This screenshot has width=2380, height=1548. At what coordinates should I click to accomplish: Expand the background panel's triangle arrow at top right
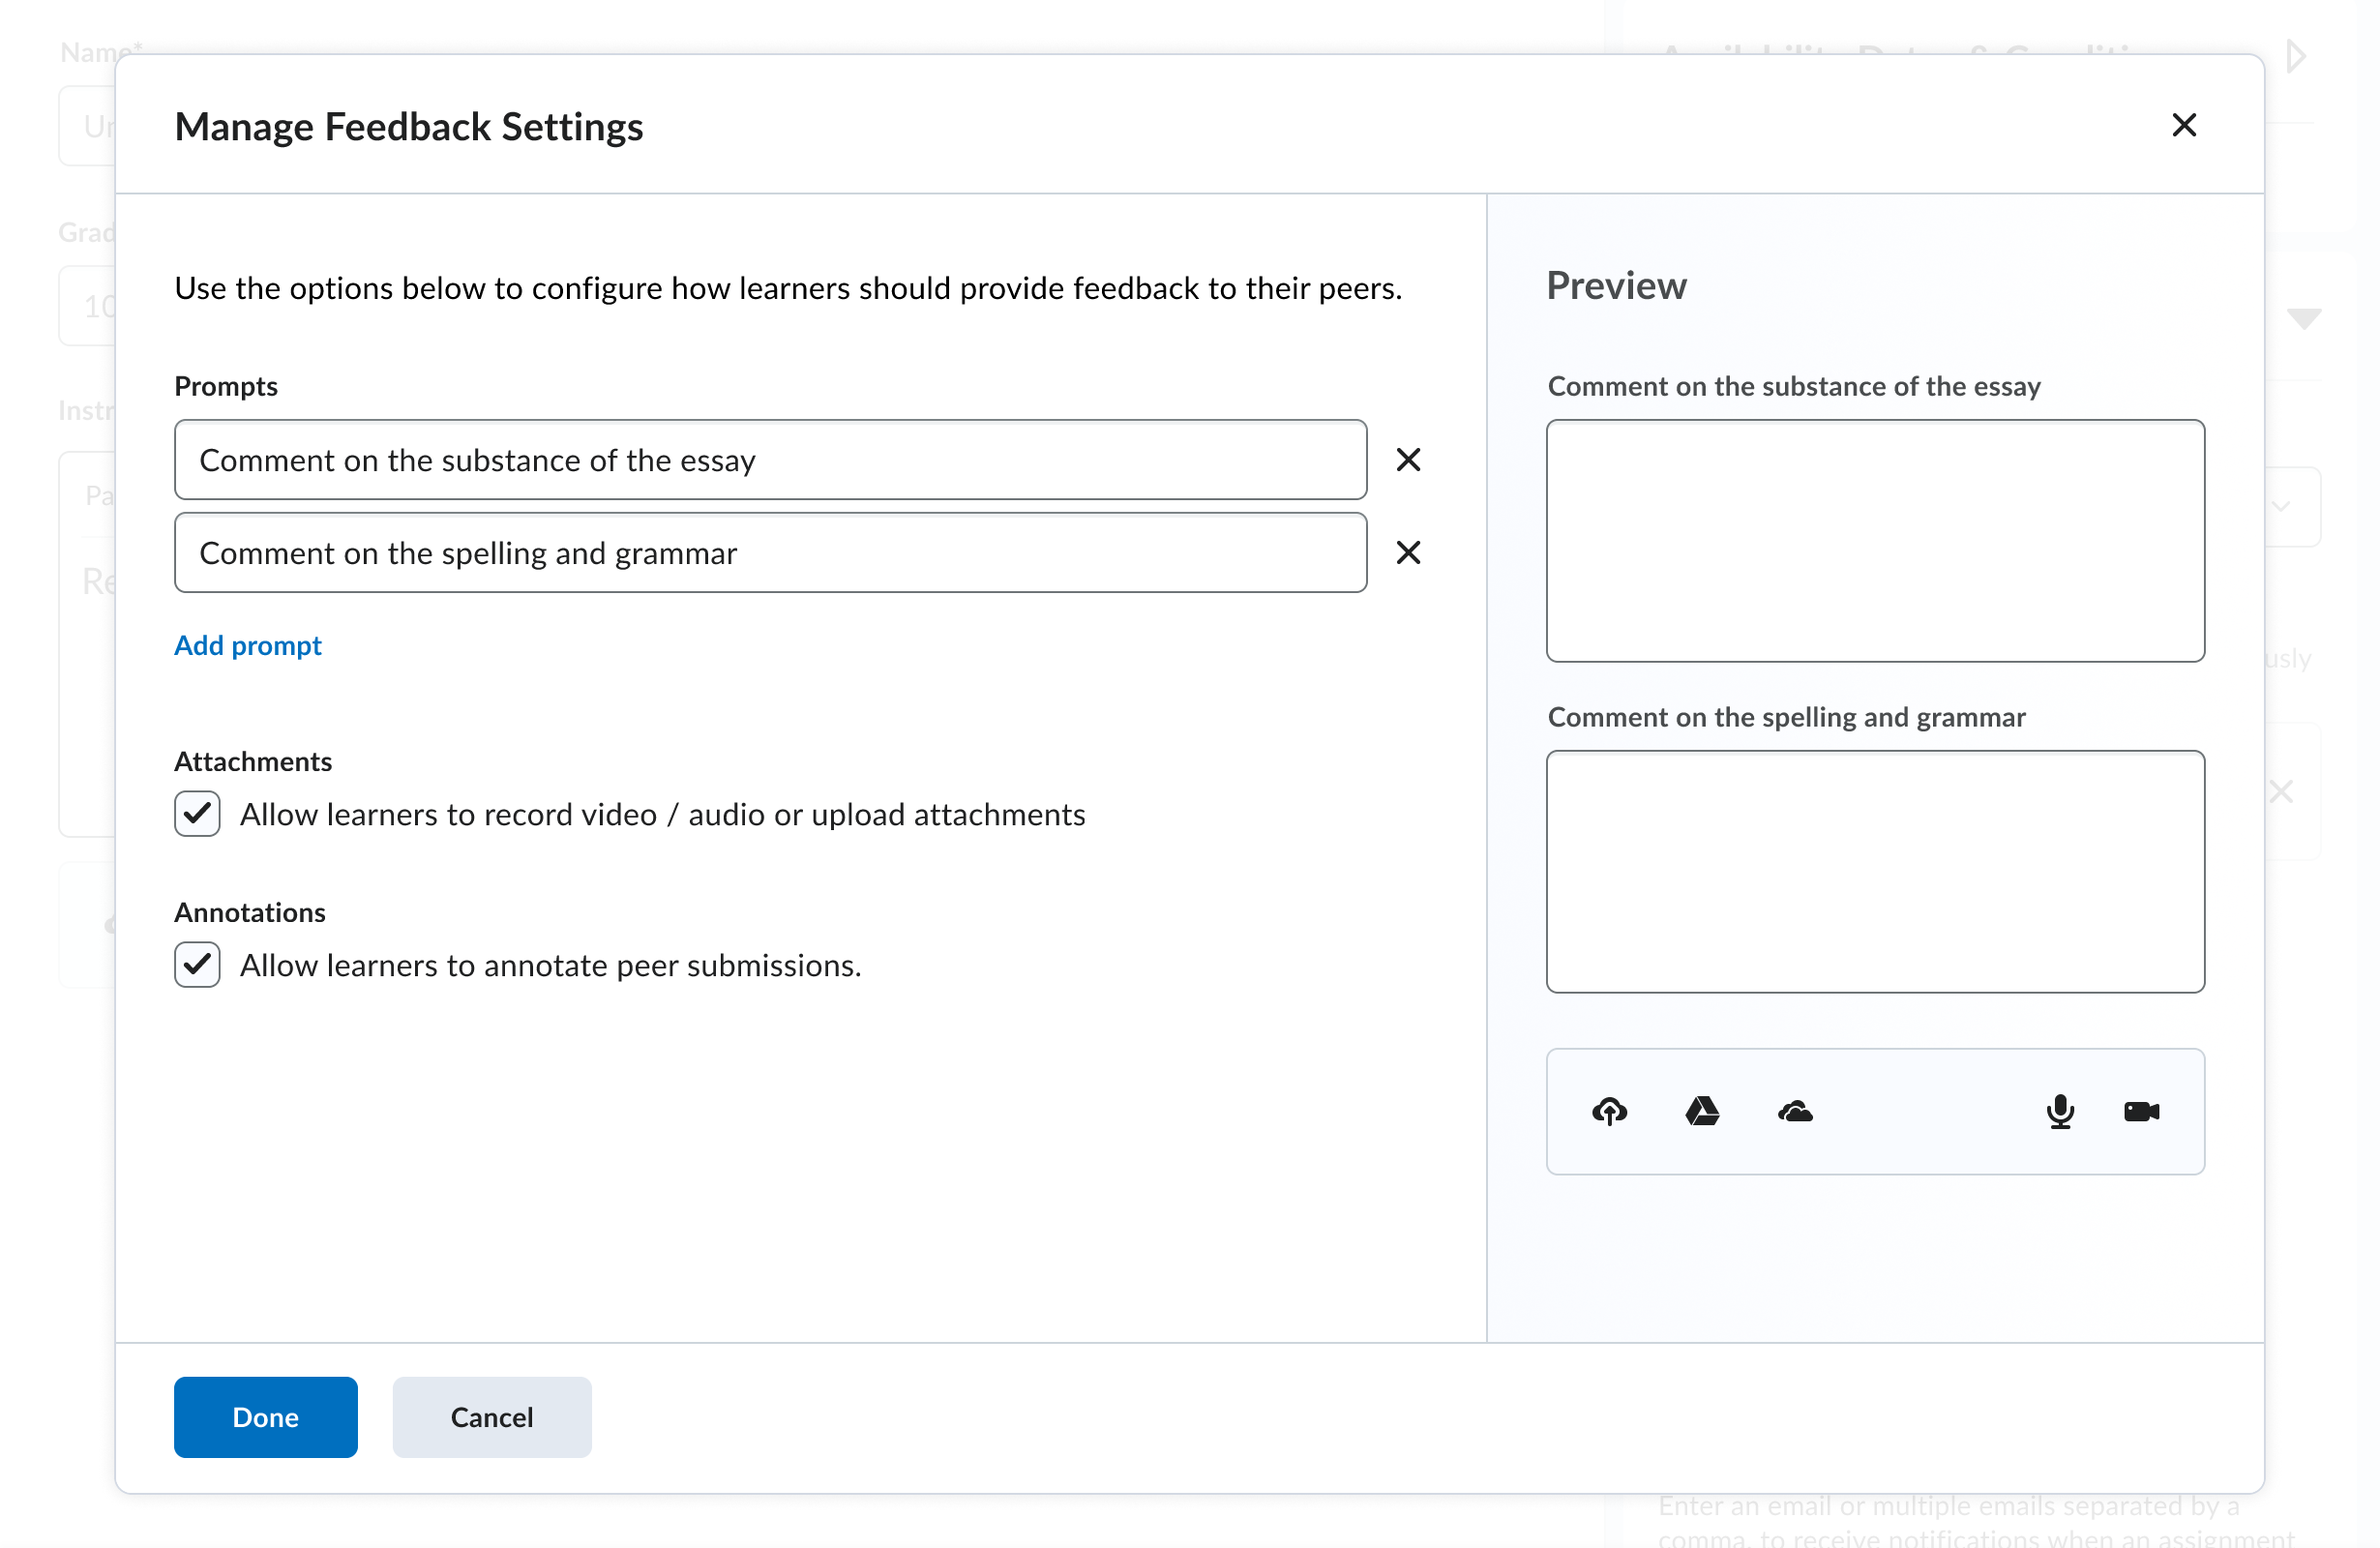point(2297,56)
